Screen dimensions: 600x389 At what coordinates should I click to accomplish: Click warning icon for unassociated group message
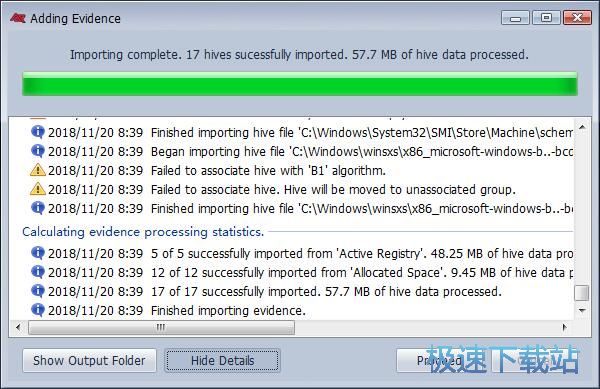tap(38, 189)
